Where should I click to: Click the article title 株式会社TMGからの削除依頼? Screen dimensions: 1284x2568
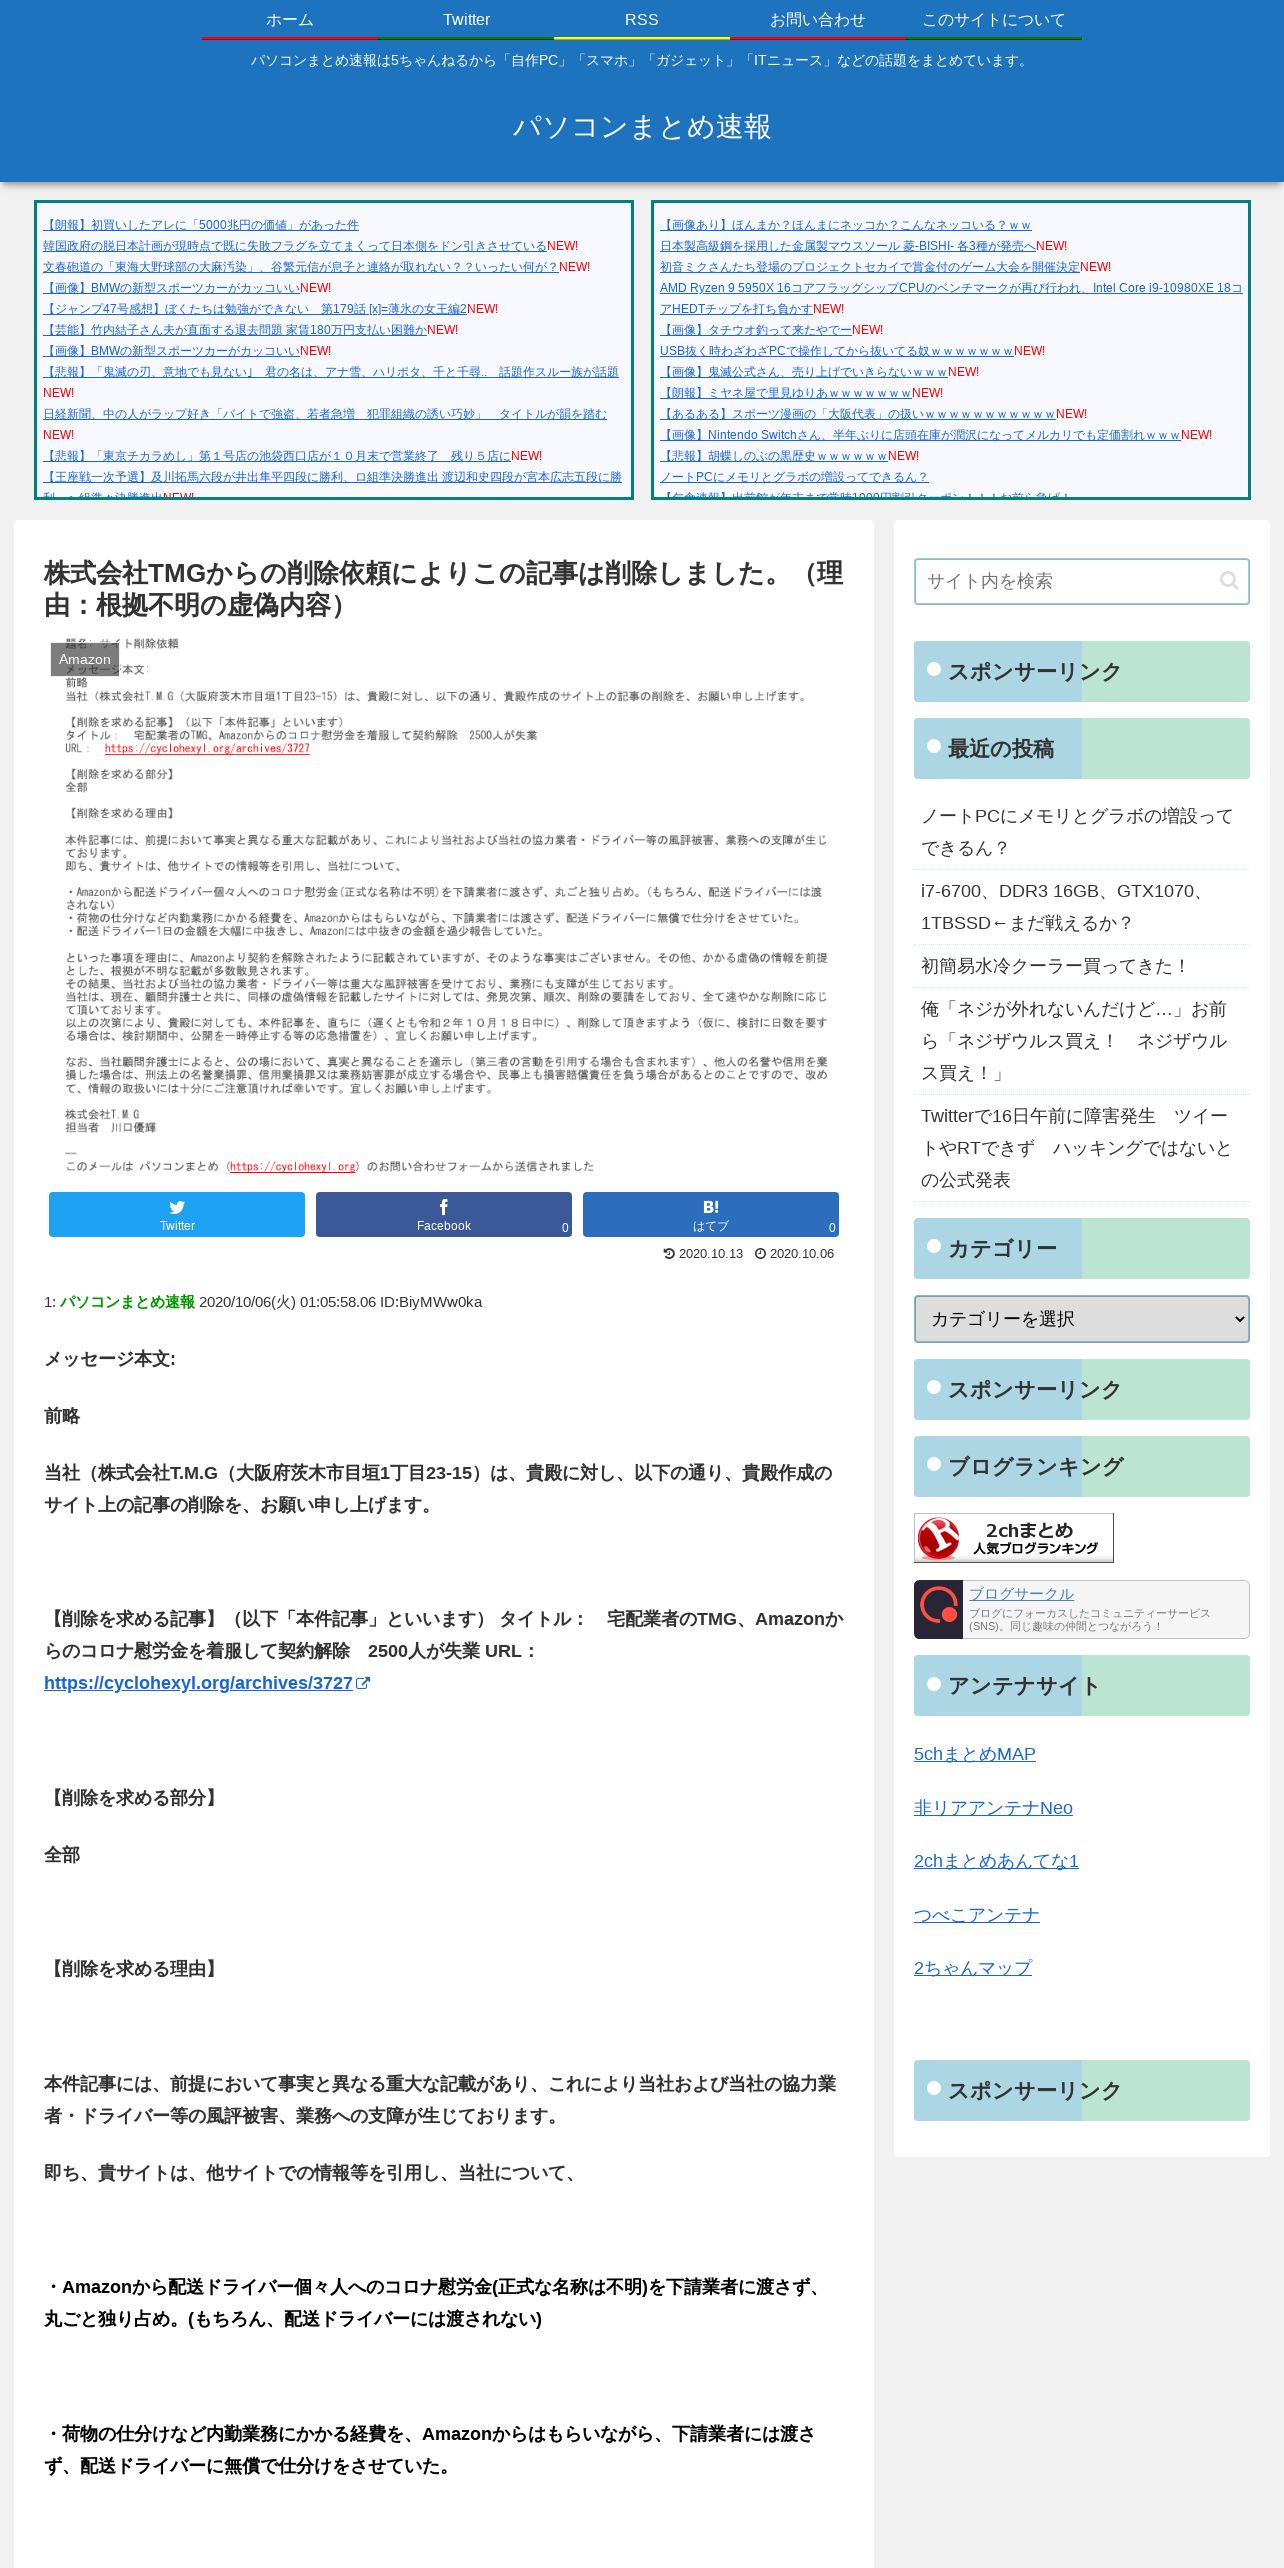coord(444,589)
